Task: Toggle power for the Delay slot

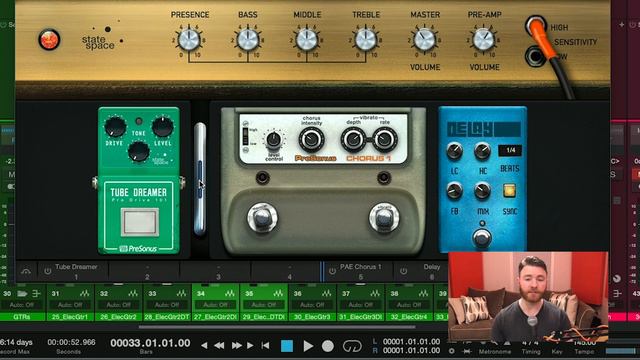Action: (403, 271)
